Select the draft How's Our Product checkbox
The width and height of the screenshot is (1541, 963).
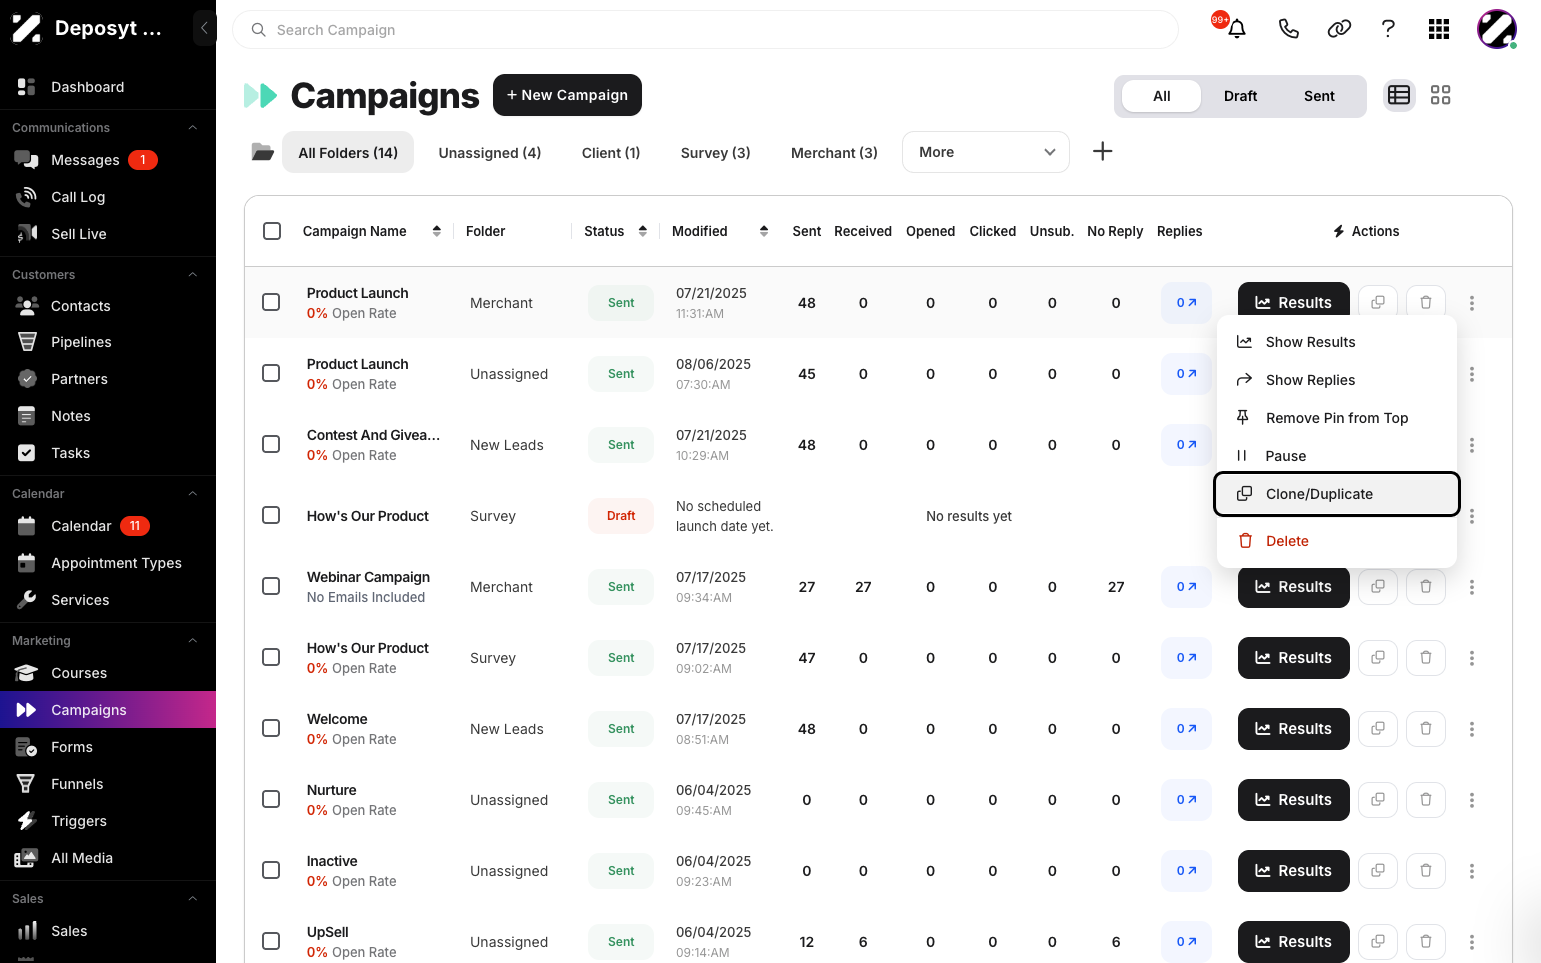click(x=271, y=515)
